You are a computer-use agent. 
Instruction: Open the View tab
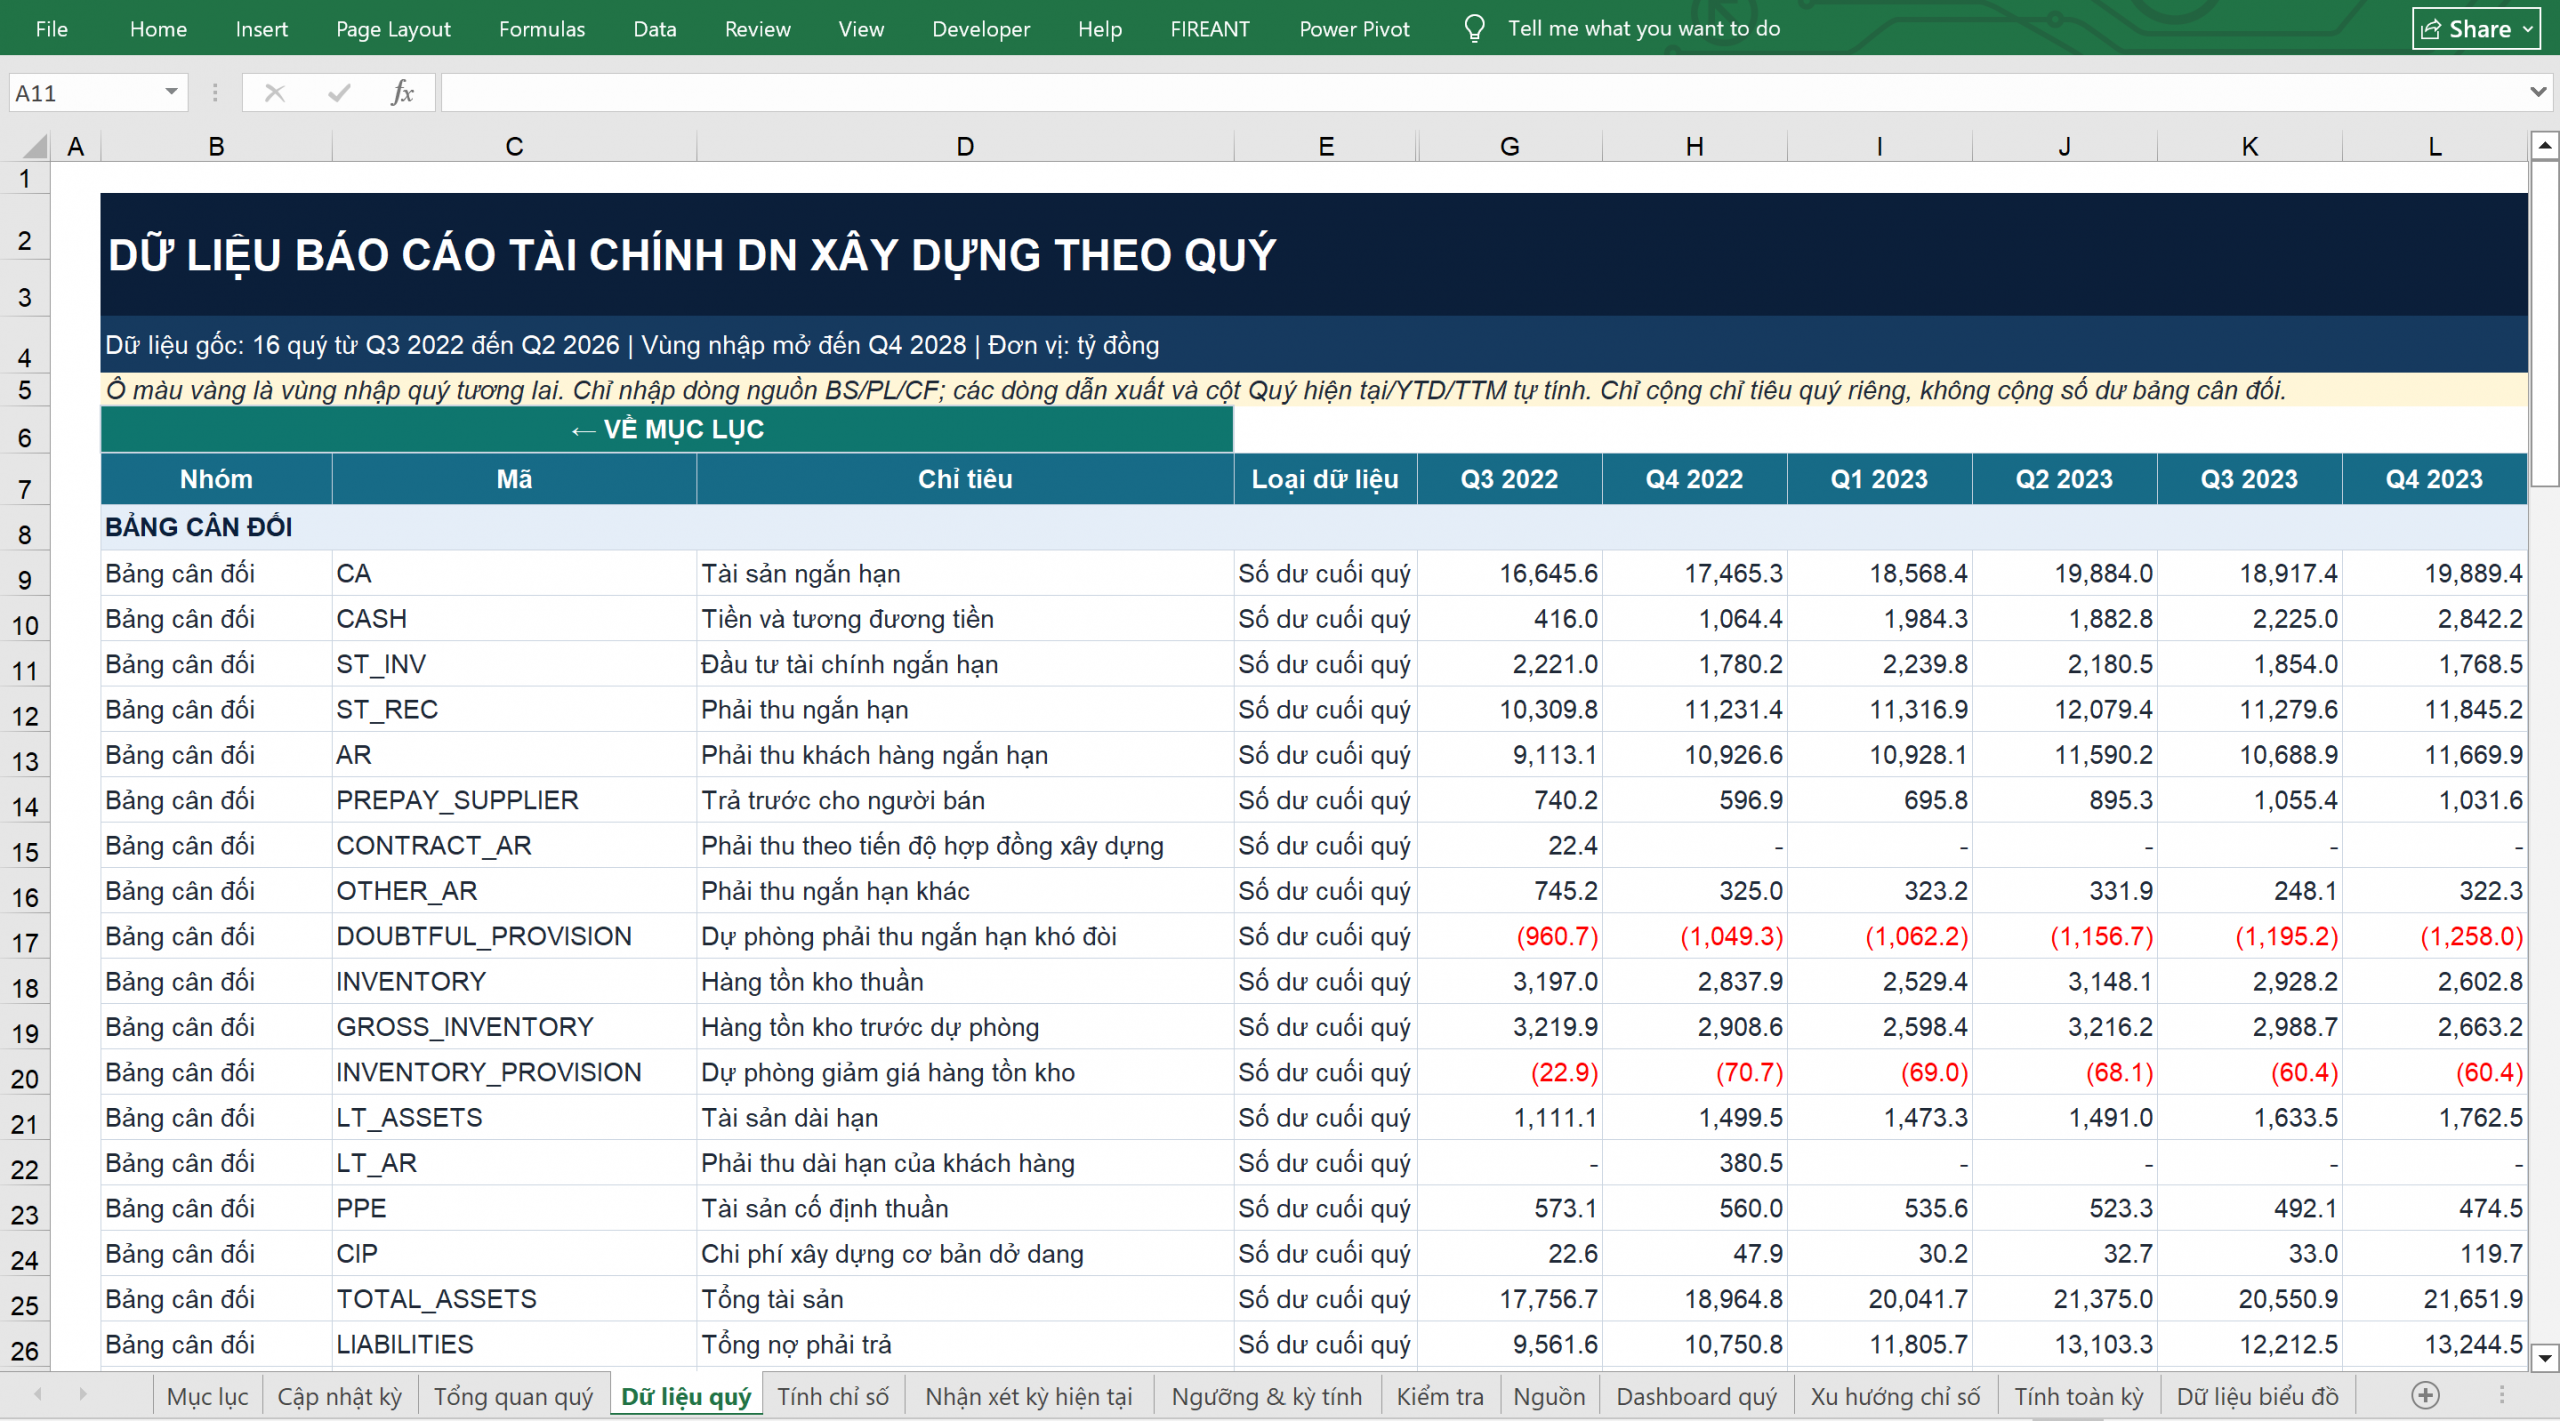point(861,29)
